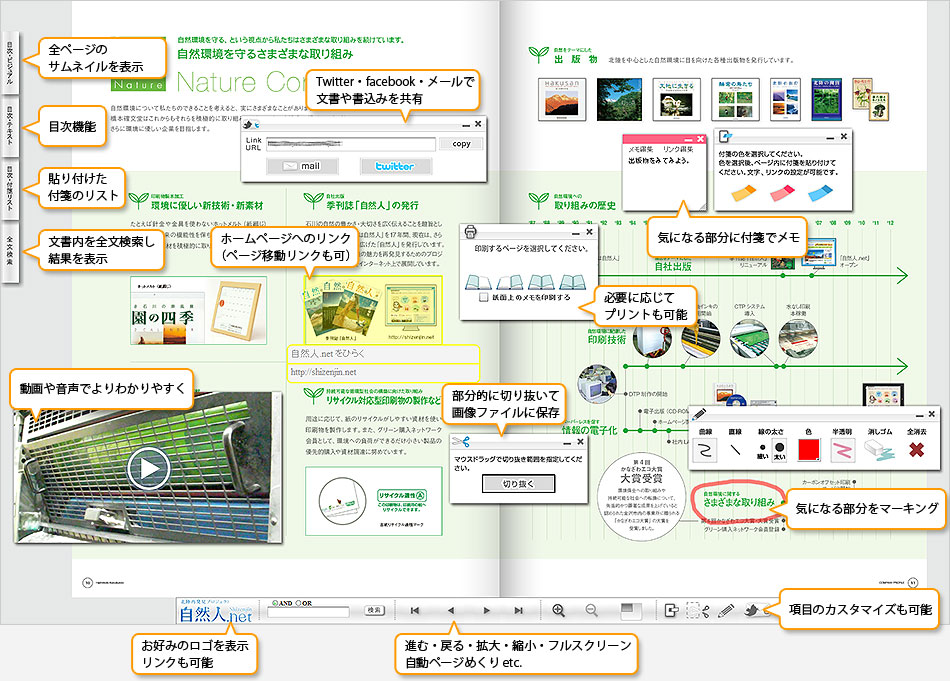The image size is (950, 681).
Task: Open the 全文検索 side tab
Action: point(10,251)
